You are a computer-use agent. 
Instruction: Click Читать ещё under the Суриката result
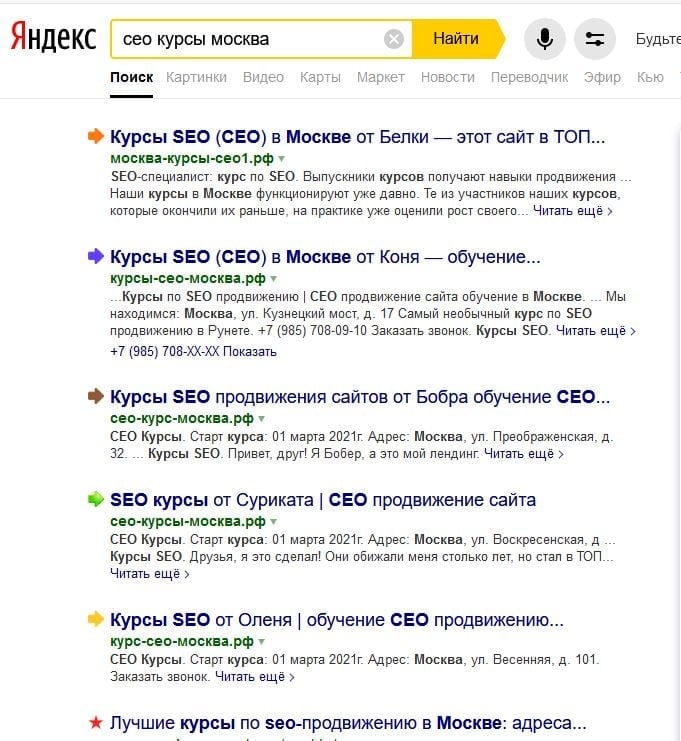click(149, 574)
